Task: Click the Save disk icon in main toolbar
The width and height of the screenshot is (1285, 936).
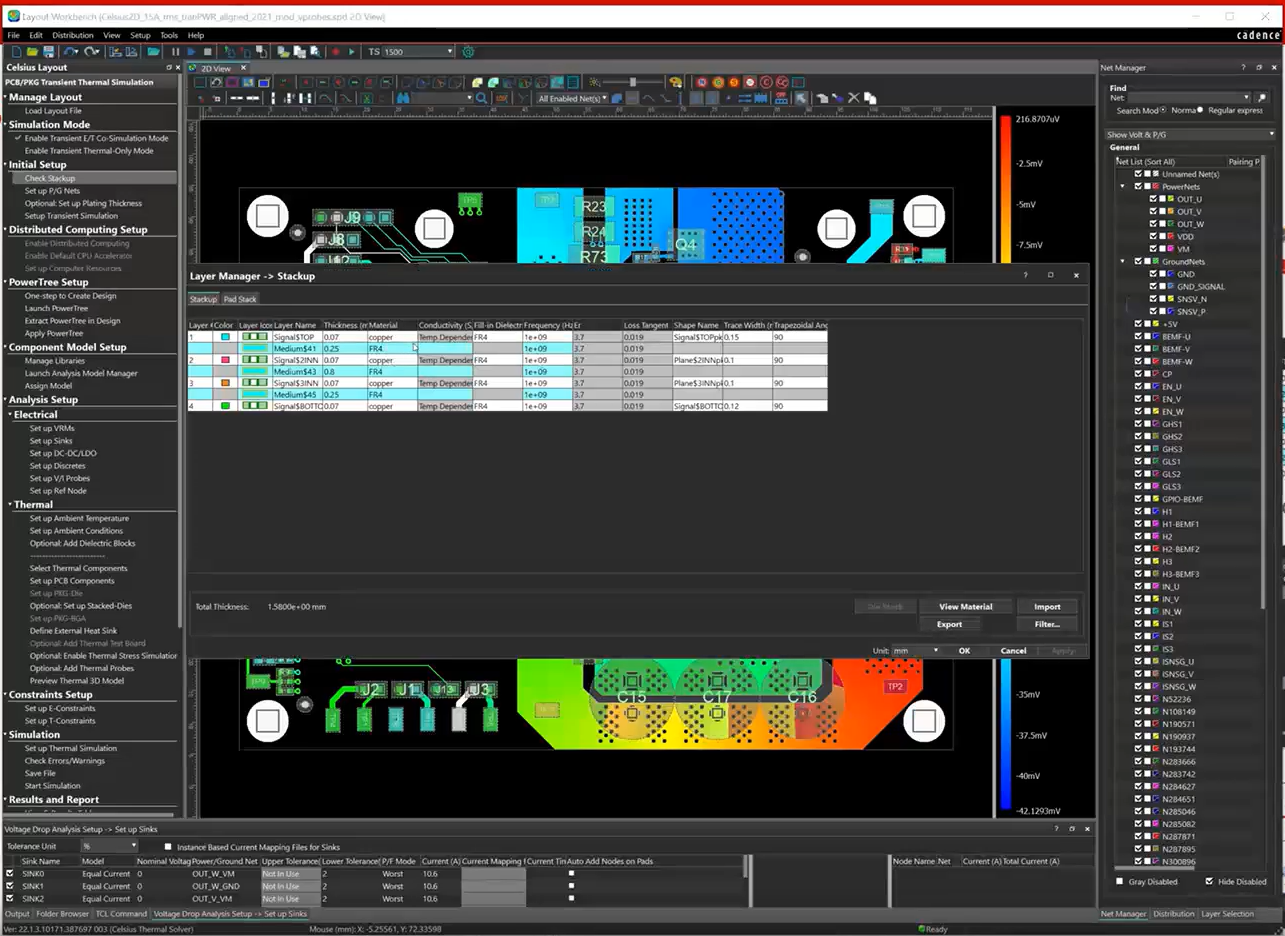Action: (48, 51)
